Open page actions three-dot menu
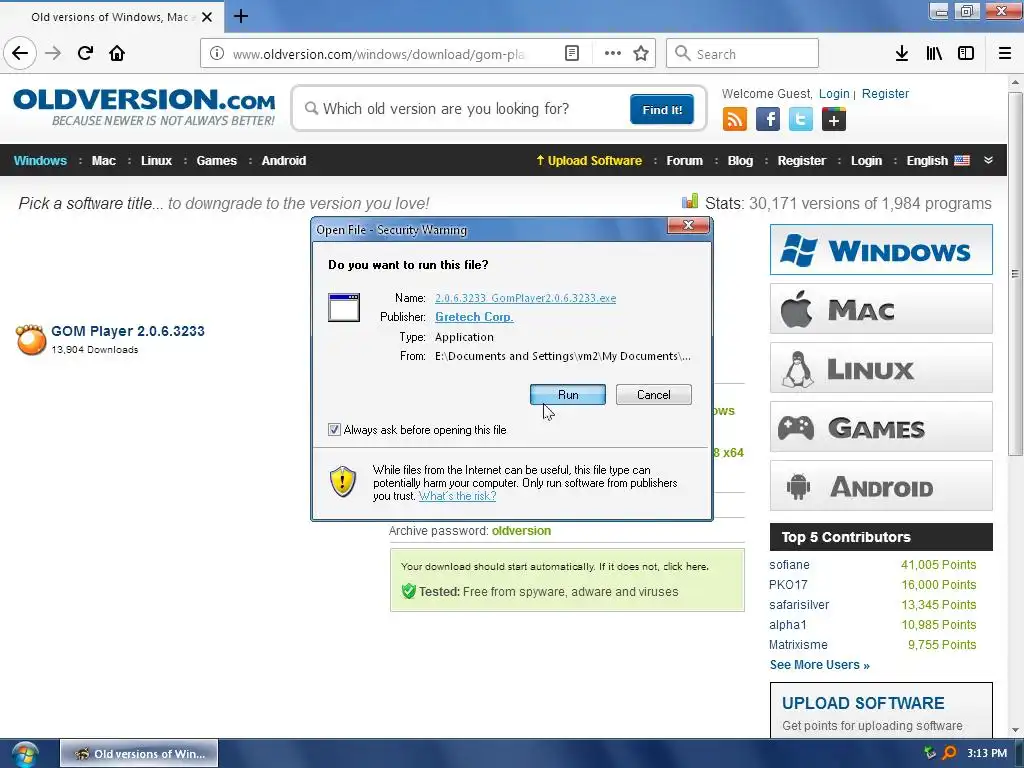Screen dimensions: 1024x768 point(613,54)
